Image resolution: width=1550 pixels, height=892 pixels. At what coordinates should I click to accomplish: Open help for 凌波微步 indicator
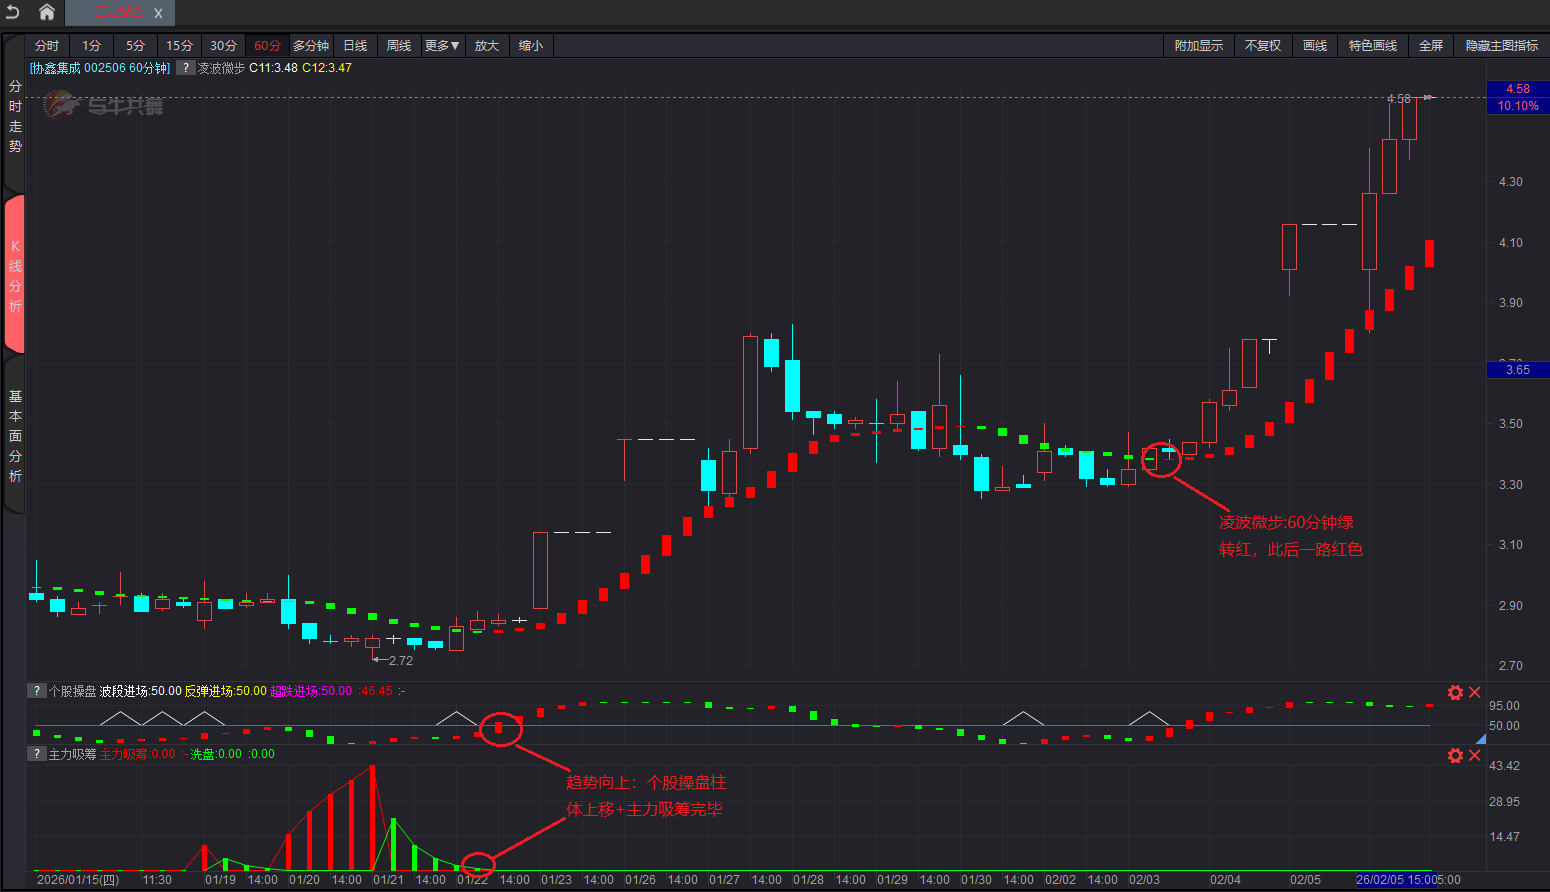tap(186, 68)
